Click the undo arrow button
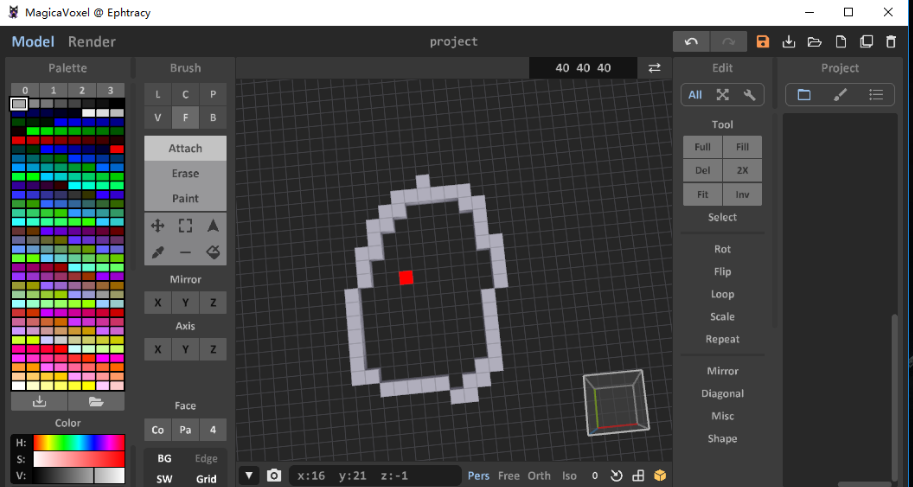 tap(691, 41)
